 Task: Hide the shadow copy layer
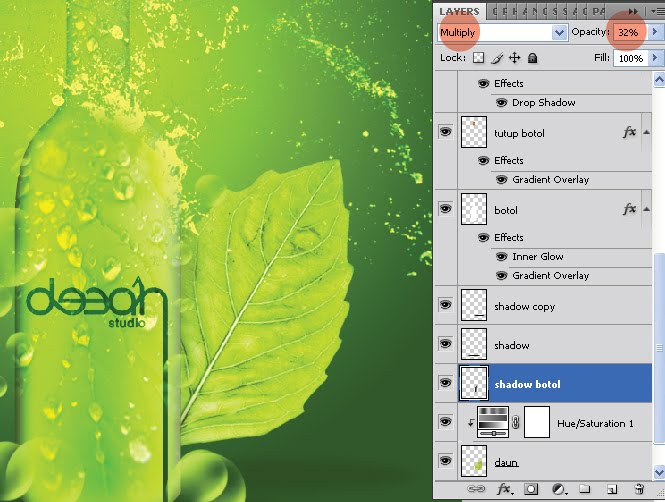(445, 305)
